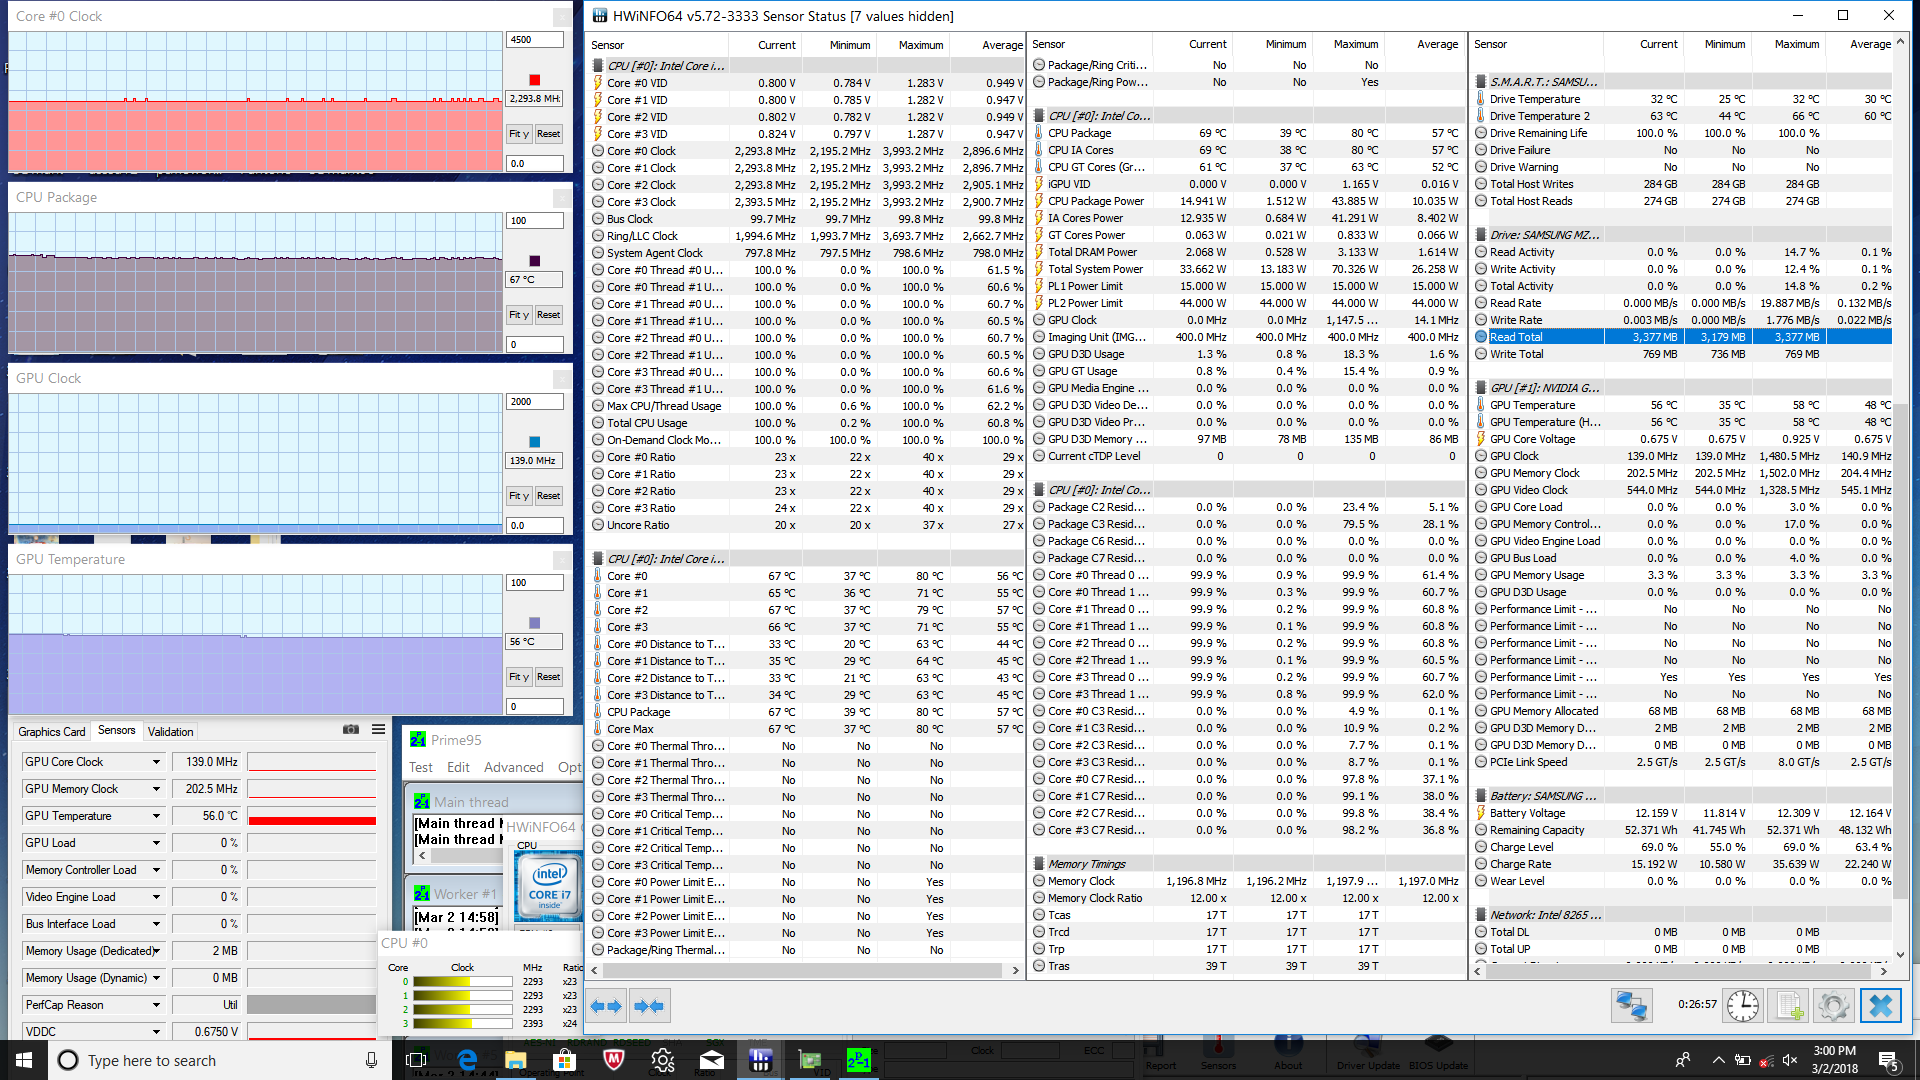
Task: Switch to GPU-Z taskbar button
Action: pyautogui.click(x=810, y=1060)
